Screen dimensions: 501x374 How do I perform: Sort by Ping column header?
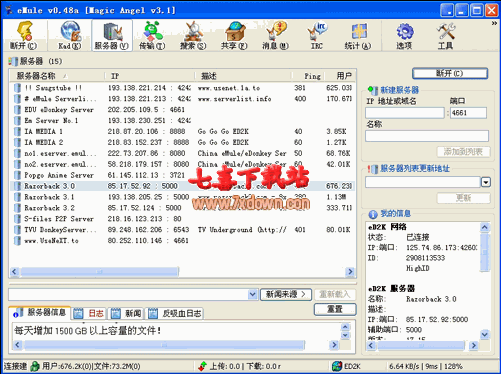pos(308,76)
